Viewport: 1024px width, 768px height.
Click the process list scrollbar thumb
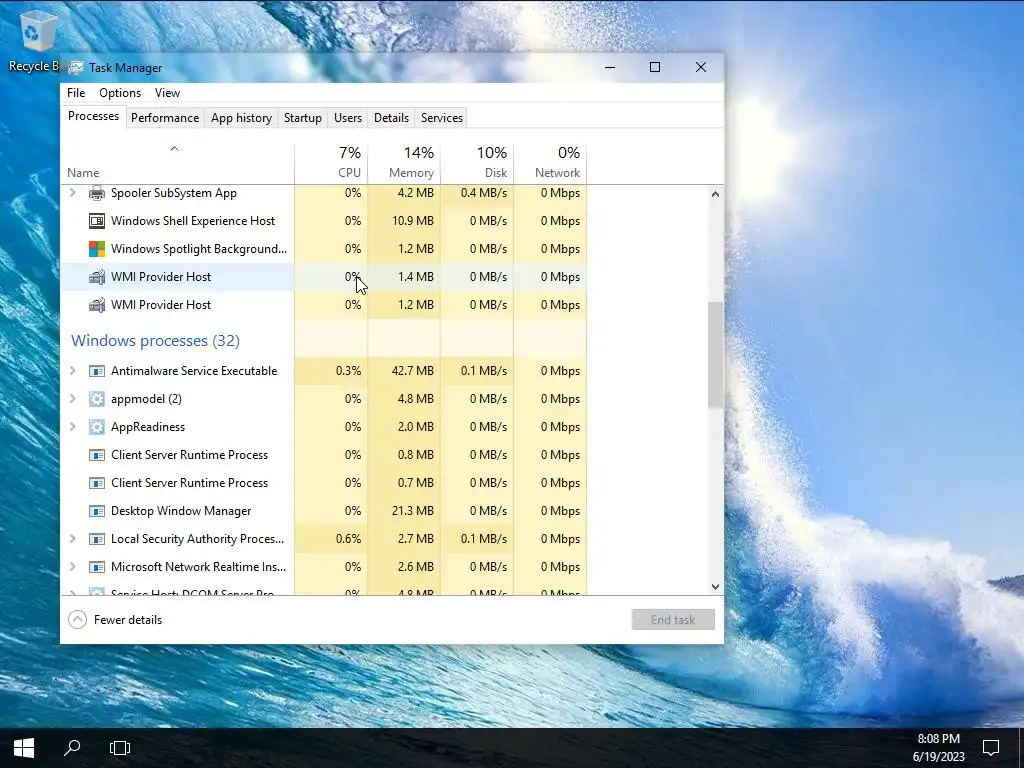tap(715, 355)
